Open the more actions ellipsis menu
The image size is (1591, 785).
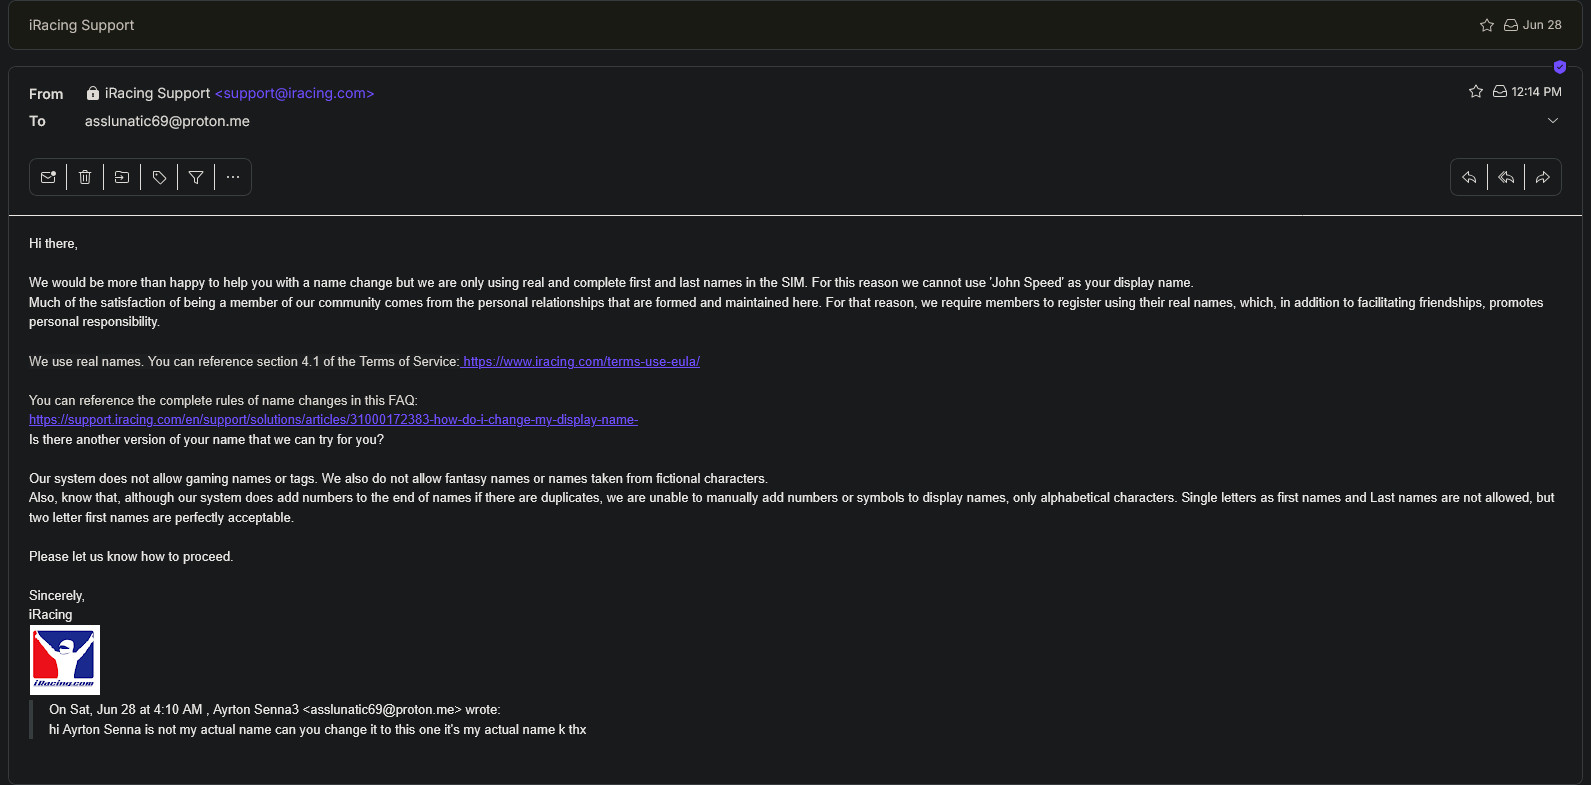pyautogui.click(x=233, y=177)
